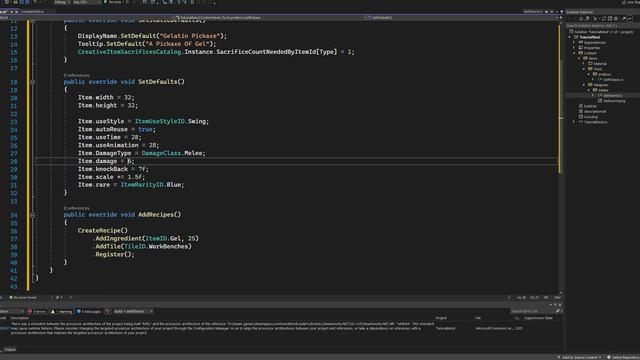Toggle the Errors filter in Error List

coord(37,311)
